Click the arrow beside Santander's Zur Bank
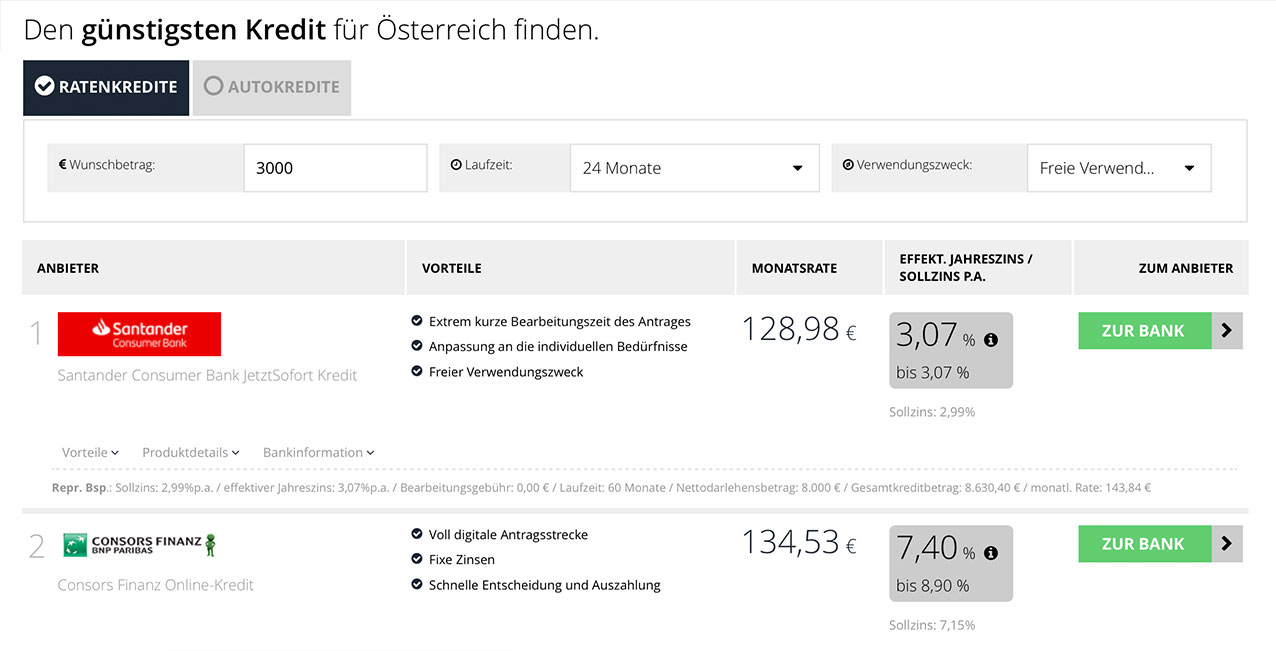Image resolution: width=1276 pixels, height=651 pixels. click(1227, 331)
